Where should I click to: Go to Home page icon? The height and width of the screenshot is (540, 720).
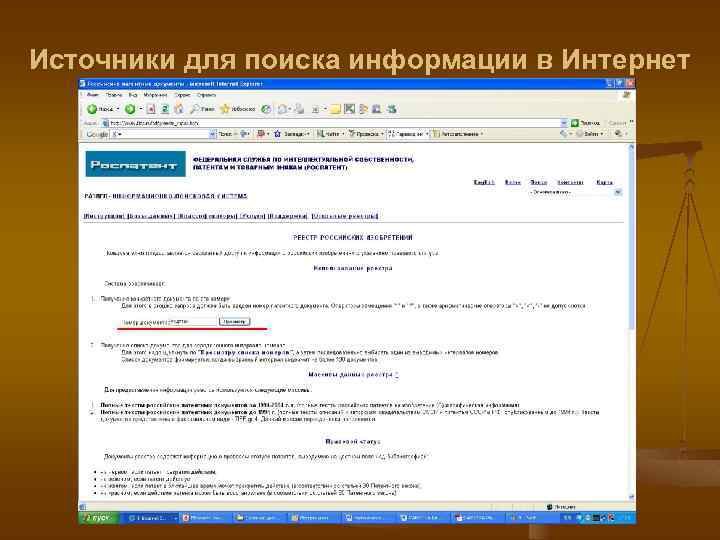click(x=179, y=109)
